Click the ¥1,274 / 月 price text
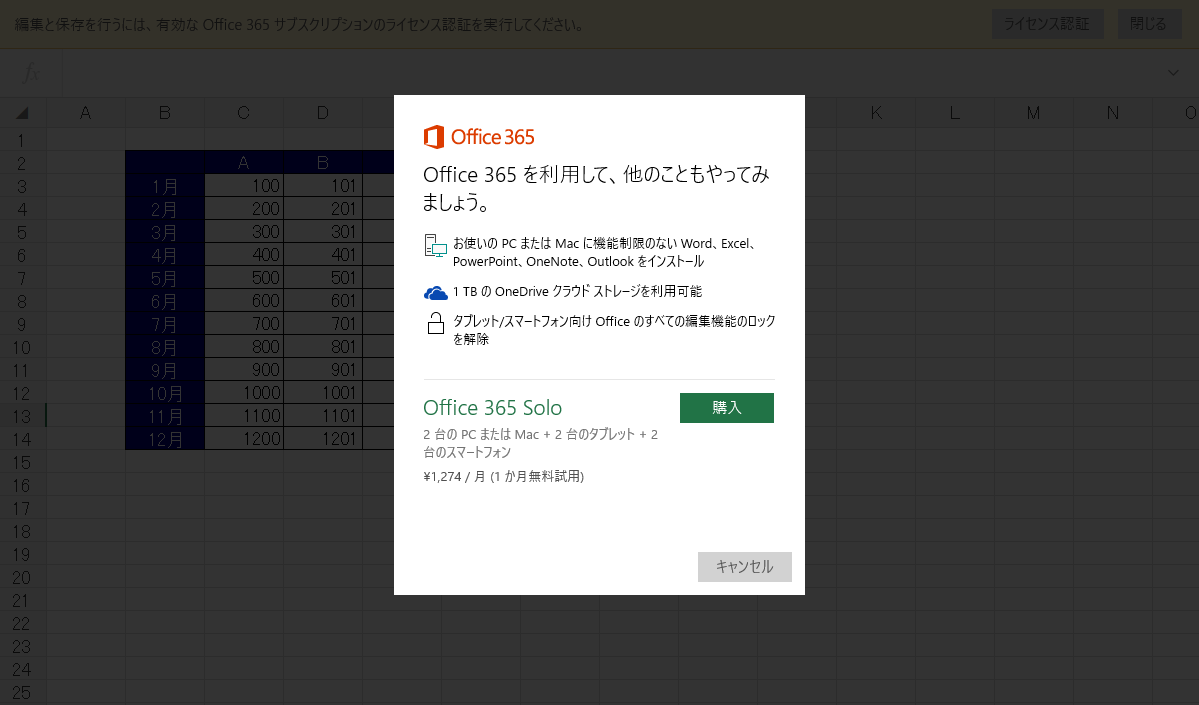The image size is (1199, 705). 504,476
